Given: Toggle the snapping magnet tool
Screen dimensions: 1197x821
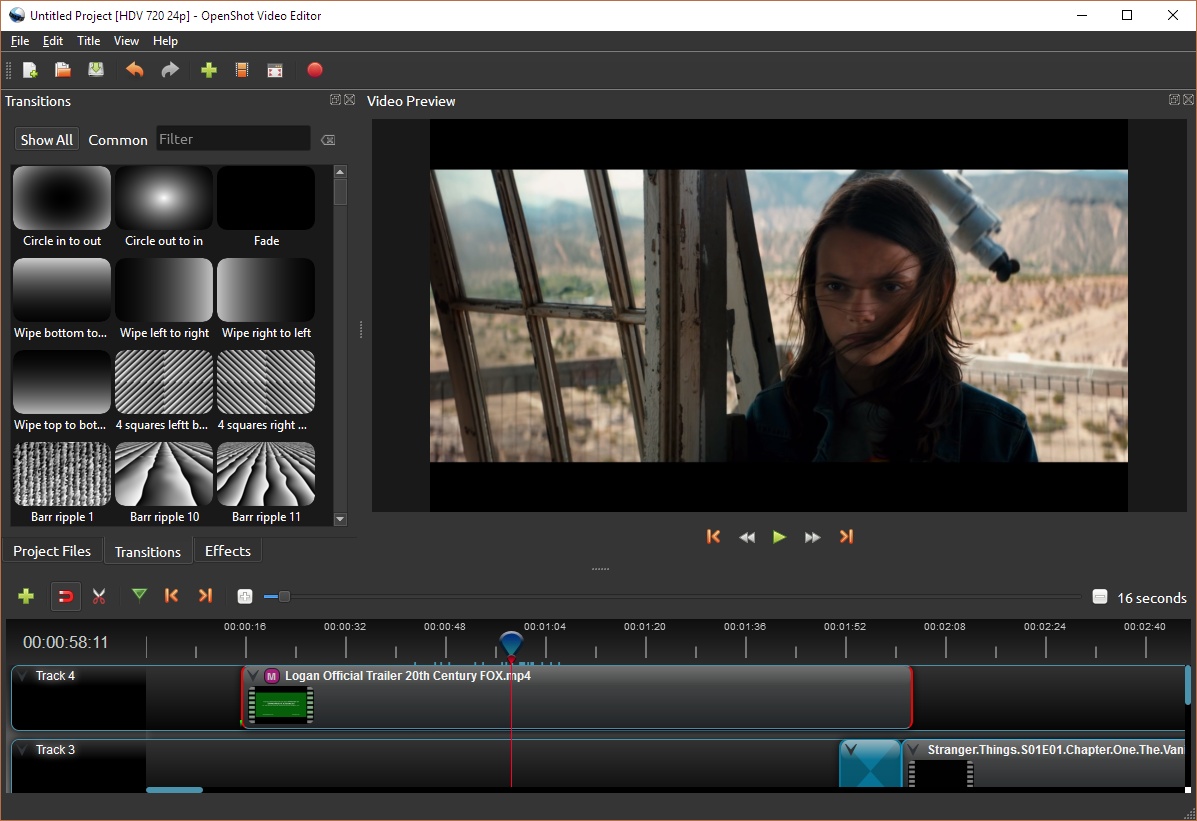Looking at the screenshot, I should (x=65, y=597).
